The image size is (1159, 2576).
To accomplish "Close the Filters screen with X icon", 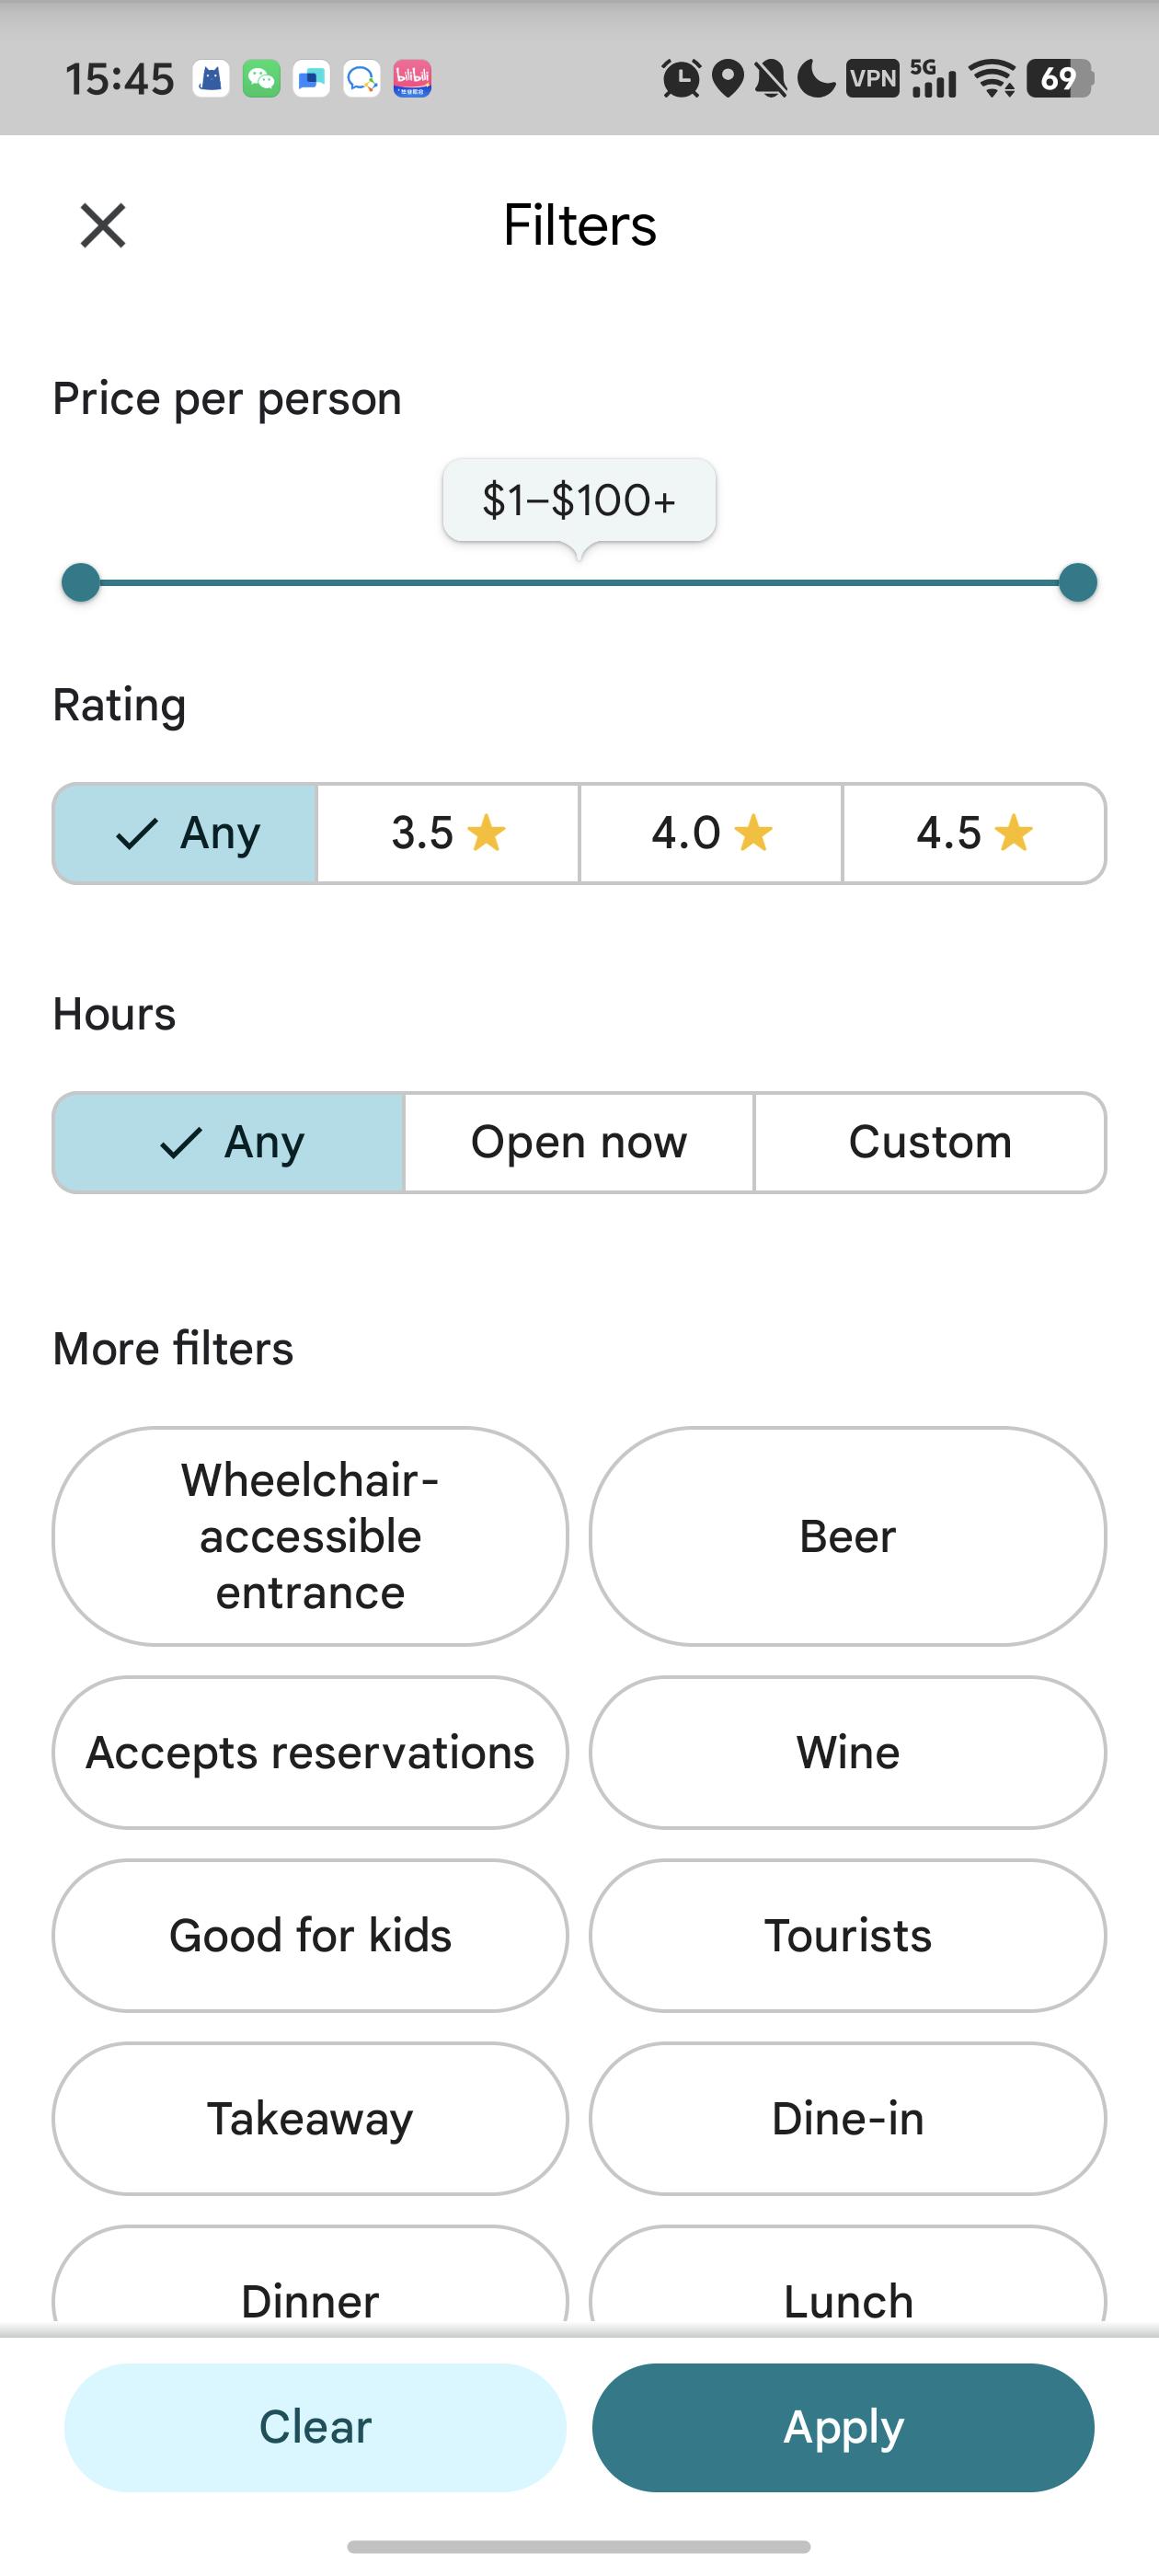I will click(x=103, y=225).
